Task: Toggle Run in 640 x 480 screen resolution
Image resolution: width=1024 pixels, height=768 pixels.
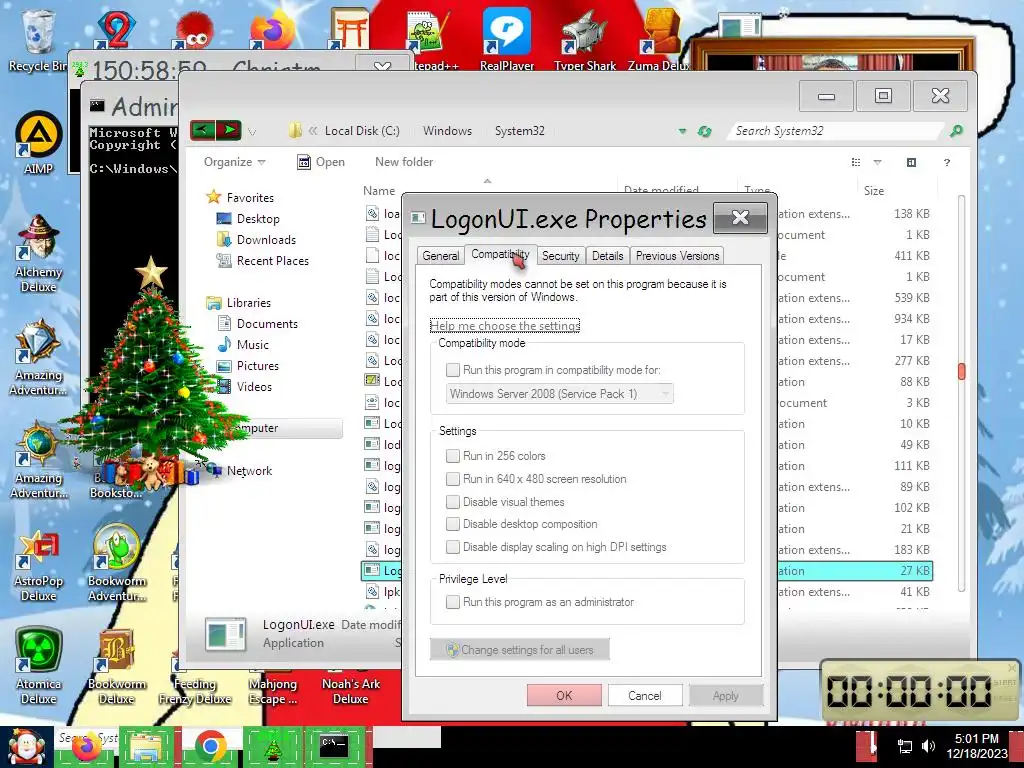Action: point(453,479)
